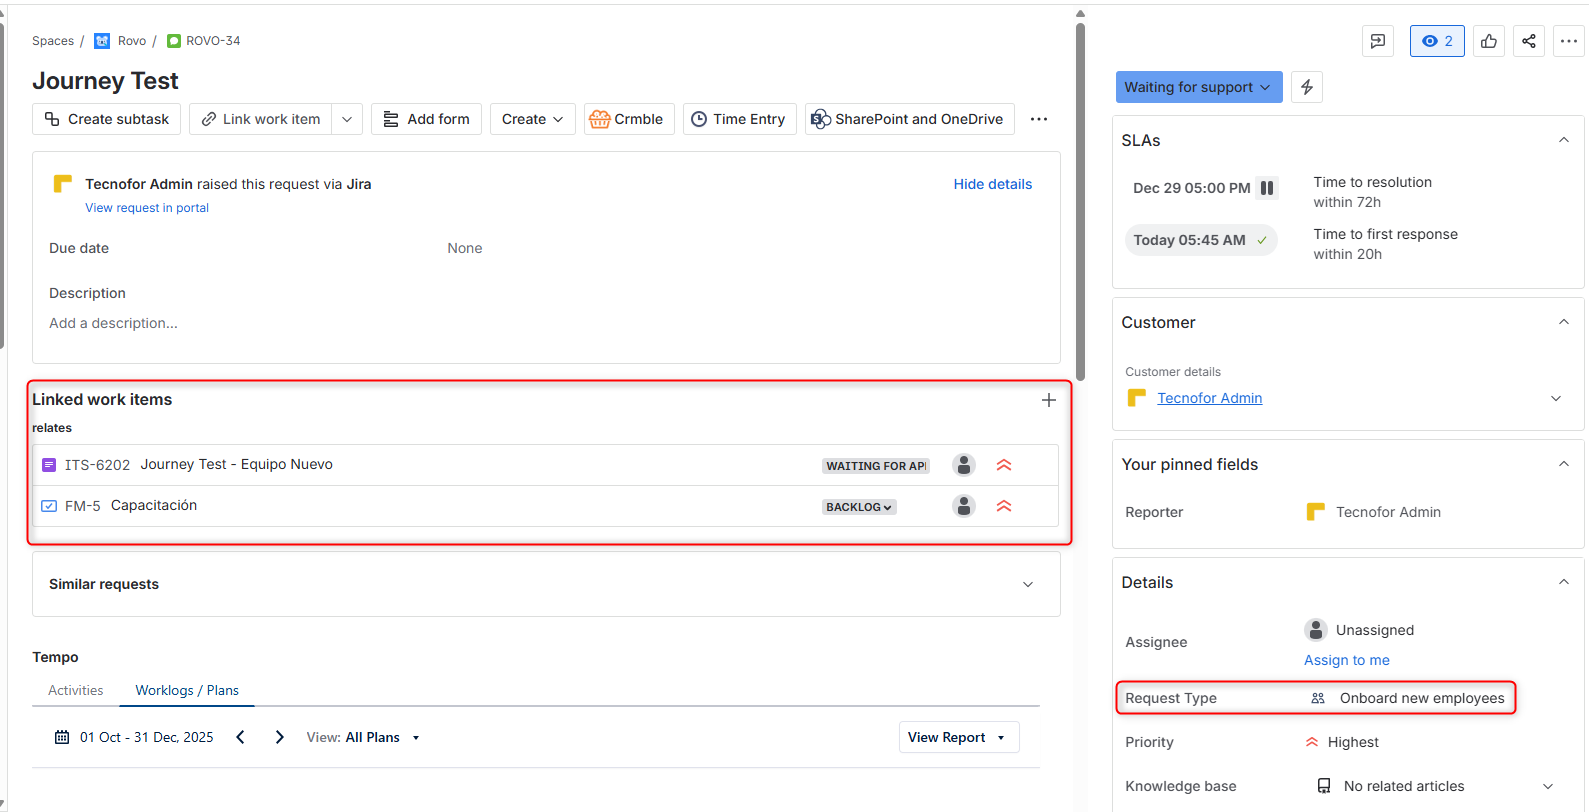1589x812 pixels.
Task: Collapse the SLAs panel
Action: coord(1563,140)
